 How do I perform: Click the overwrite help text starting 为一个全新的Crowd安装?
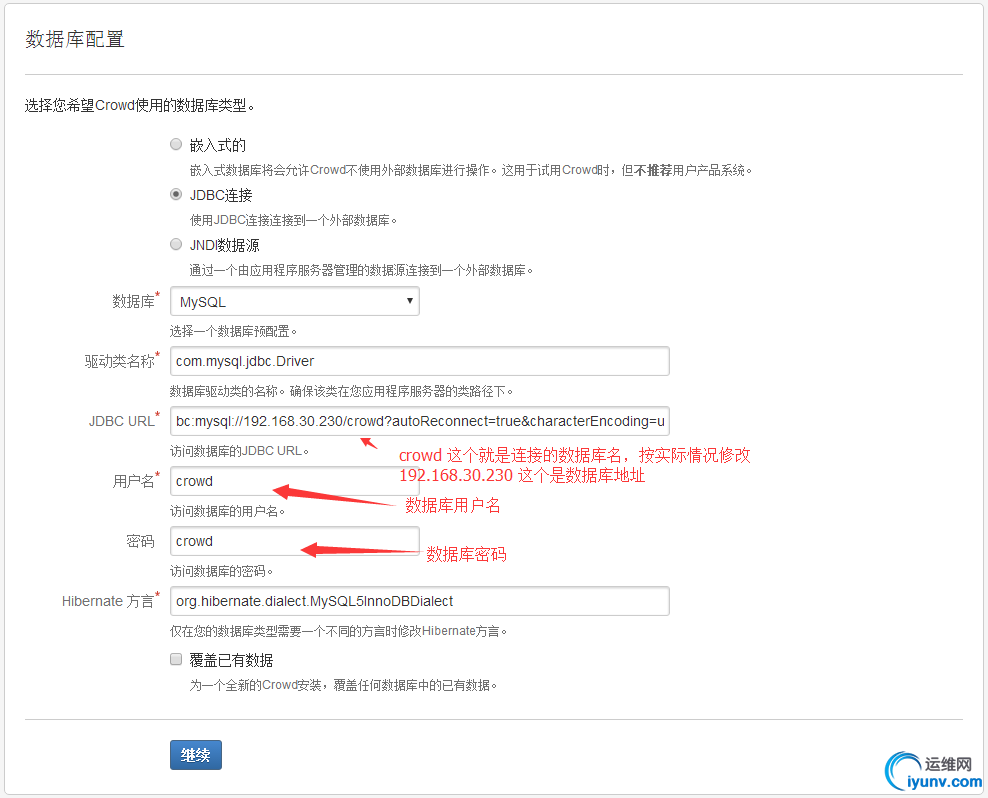[344, 685]
